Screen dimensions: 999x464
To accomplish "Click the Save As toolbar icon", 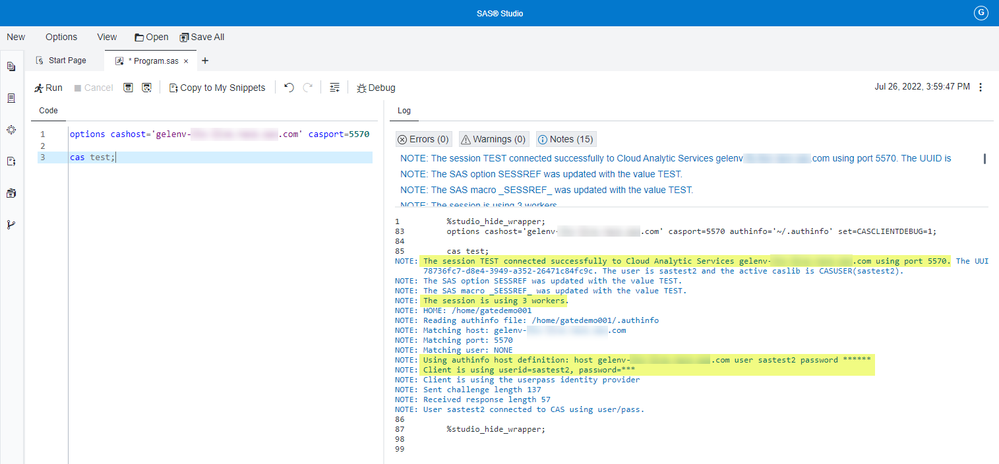I will 147,88.
